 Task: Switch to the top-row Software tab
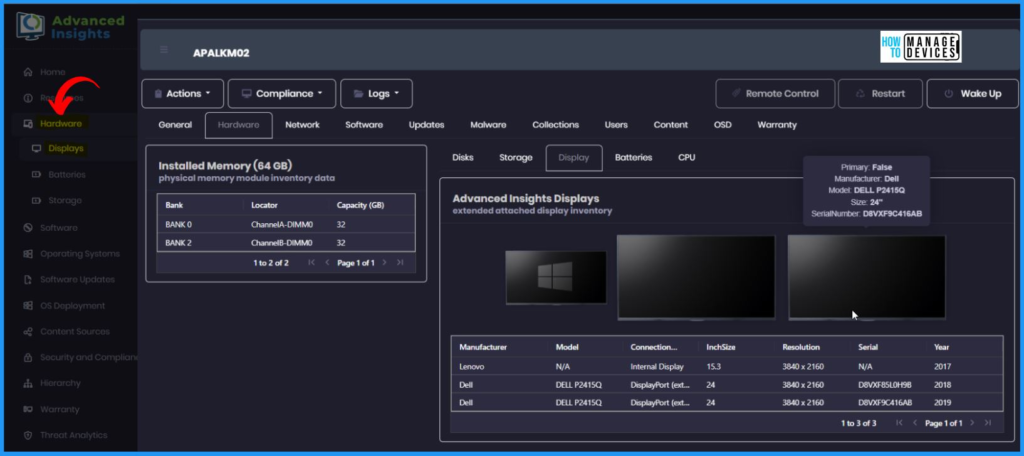[x=364, y=125]
